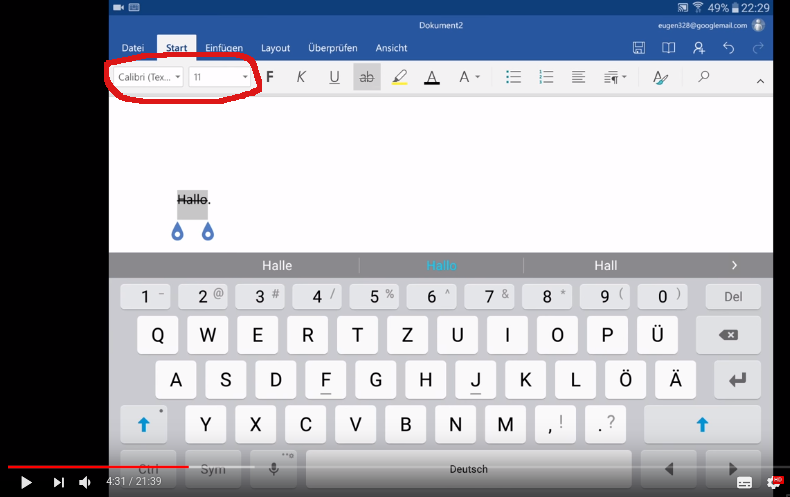The height and width of the screenshot is (497, 790).
Task: Open the paragraph formatting dropdown
Action: pyautogui.click(x=615, y=77)
